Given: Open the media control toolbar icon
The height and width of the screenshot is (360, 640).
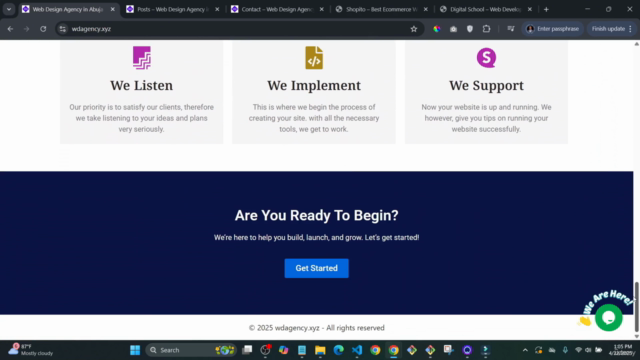Looking at the screenshot, I should [511, 29].
